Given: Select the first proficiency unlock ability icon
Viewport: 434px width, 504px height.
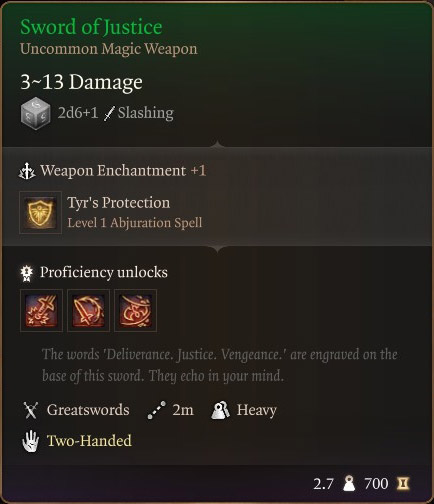Looking at the screenshot, I should (41, 311).
